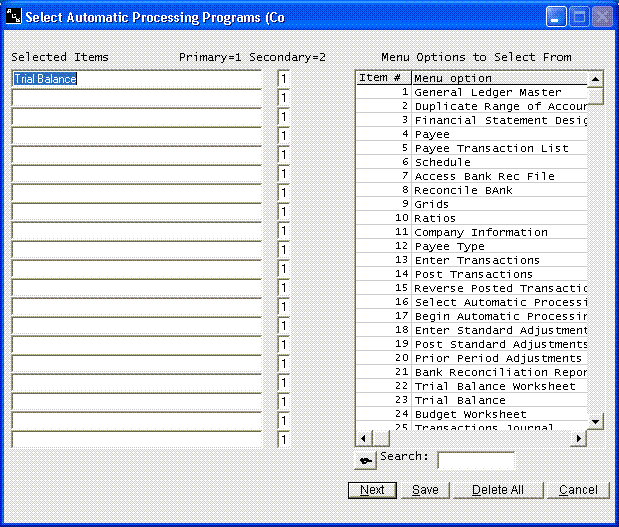
Task: Click priority field beside Trial Balance
Action: pos(285,79)
